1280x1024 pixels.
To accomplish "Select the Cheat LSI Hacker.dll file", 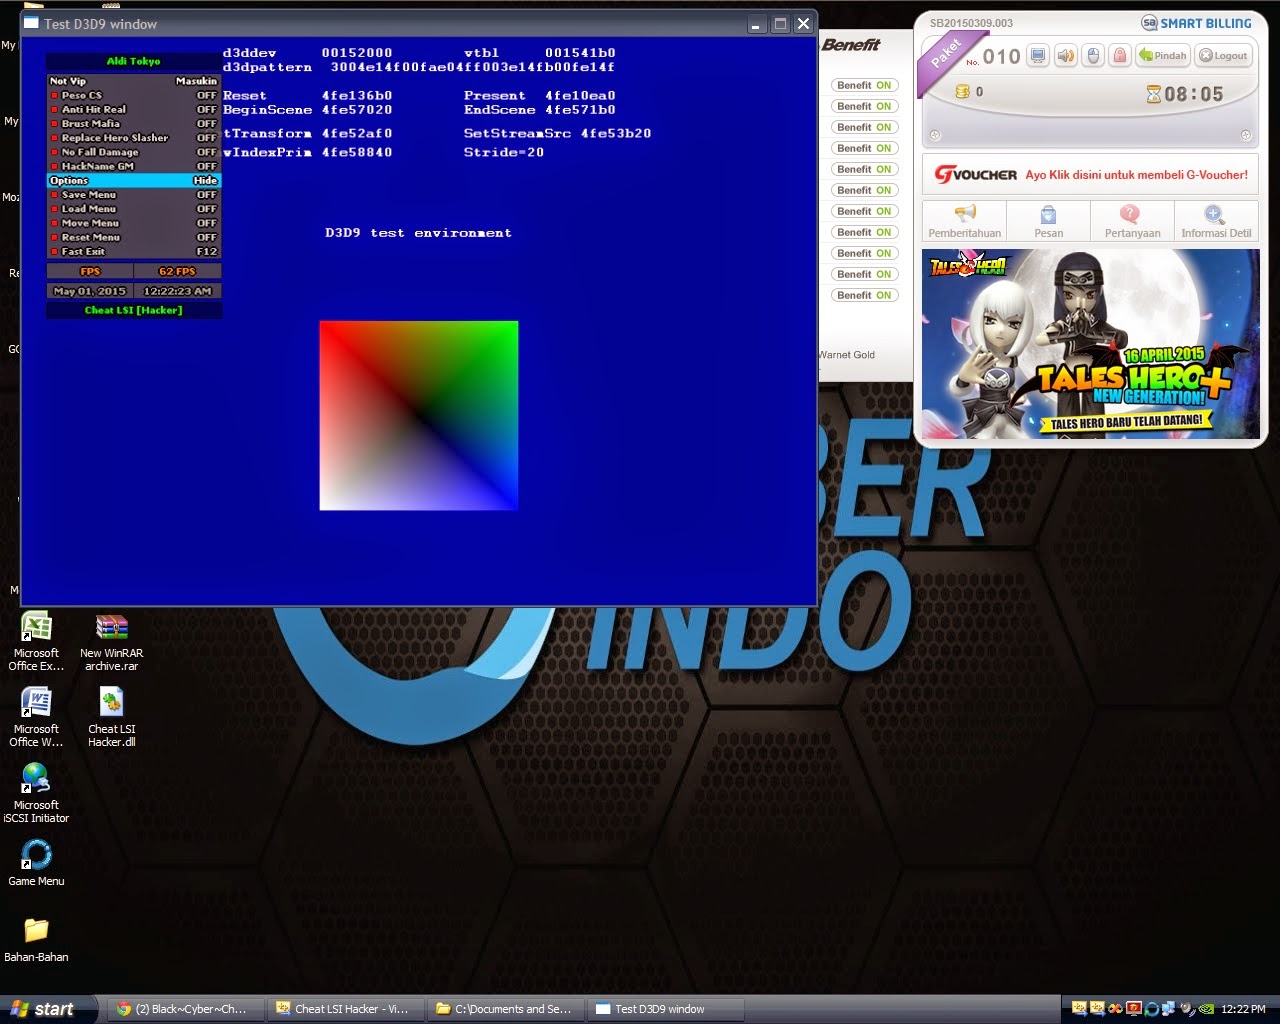I will point(111,718).
